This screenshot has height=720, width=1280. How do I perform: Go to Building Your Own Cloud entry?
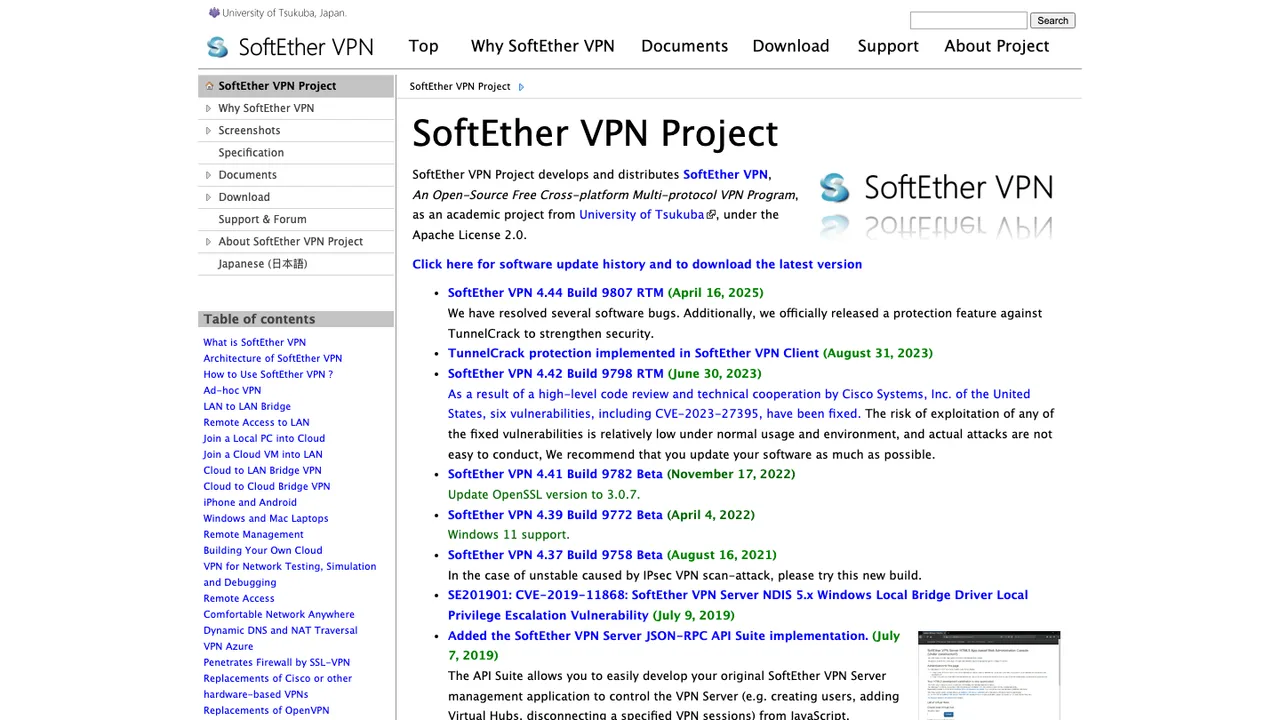click(x=263, y=550)
